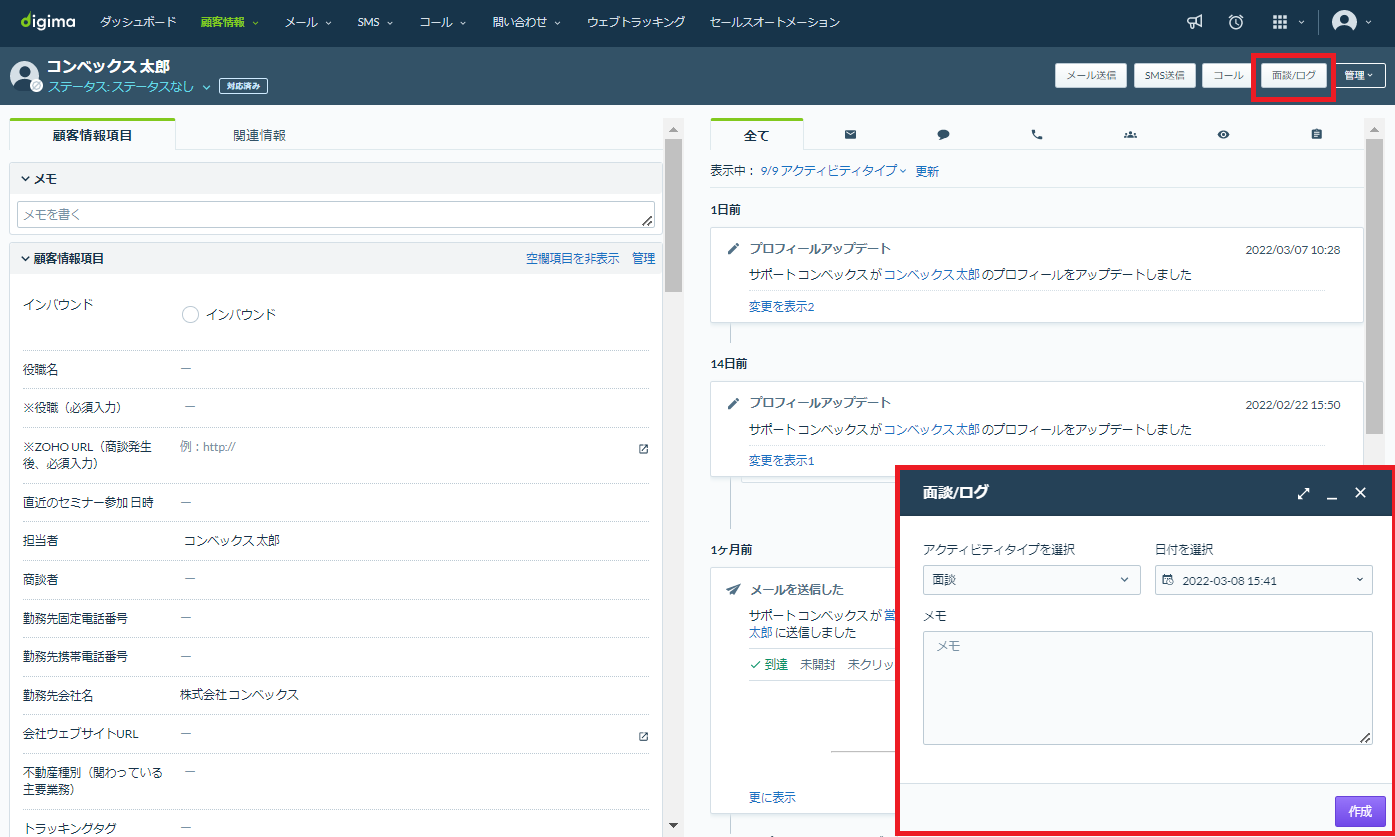The width and height of the screenshot is (1395, 837).
Task: Filter activities by meeting people icon
Action: click(x=1130, y=134)
